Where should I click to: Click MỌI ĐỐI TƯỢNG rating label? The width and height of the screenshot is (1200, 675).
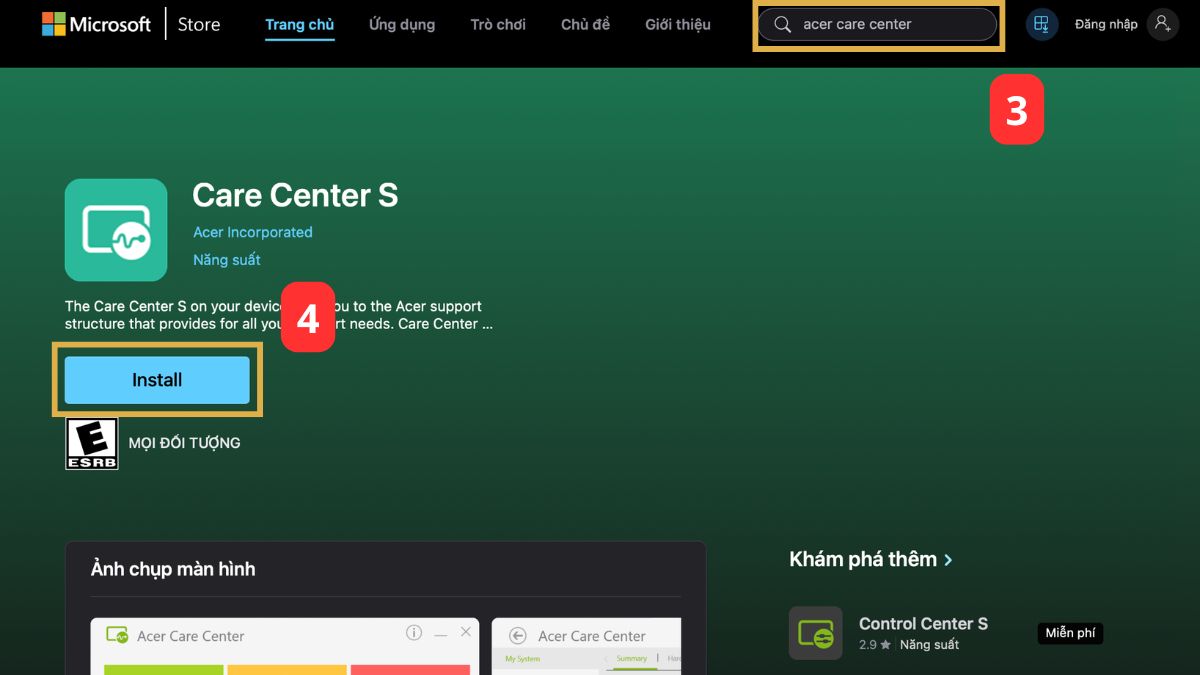point(185,443)
